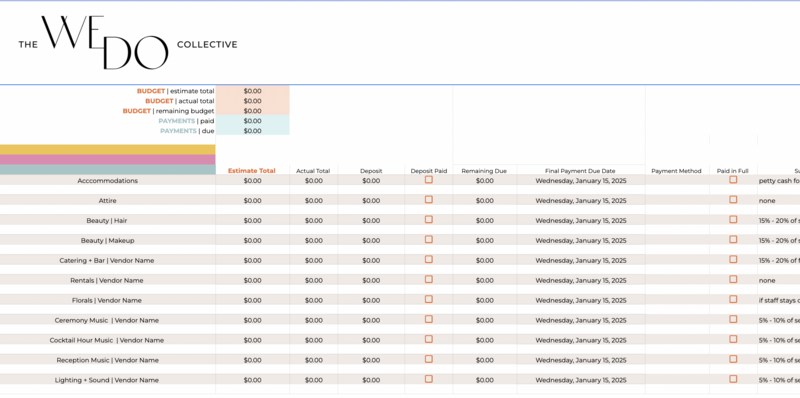This screenshot has width=800, height=398.
Task: Select the Attire row label
Action: (108, 201)
